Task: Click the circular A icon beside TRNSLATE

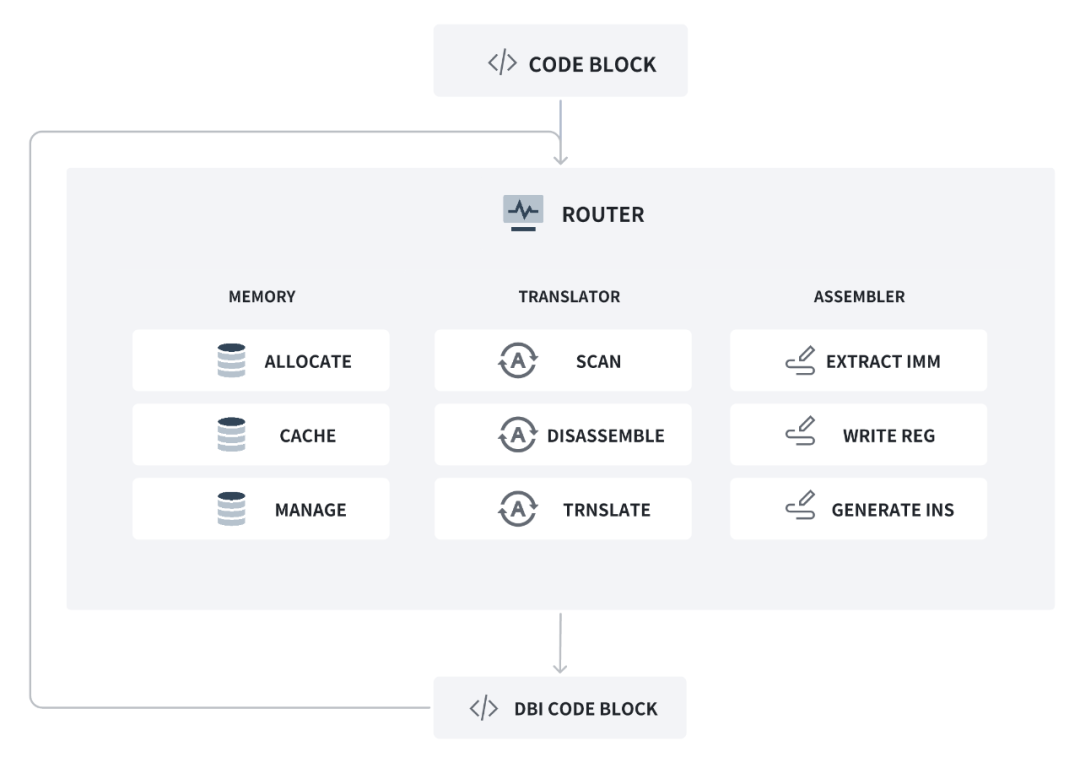Action: pyautogui.click(x=517, y=509)
